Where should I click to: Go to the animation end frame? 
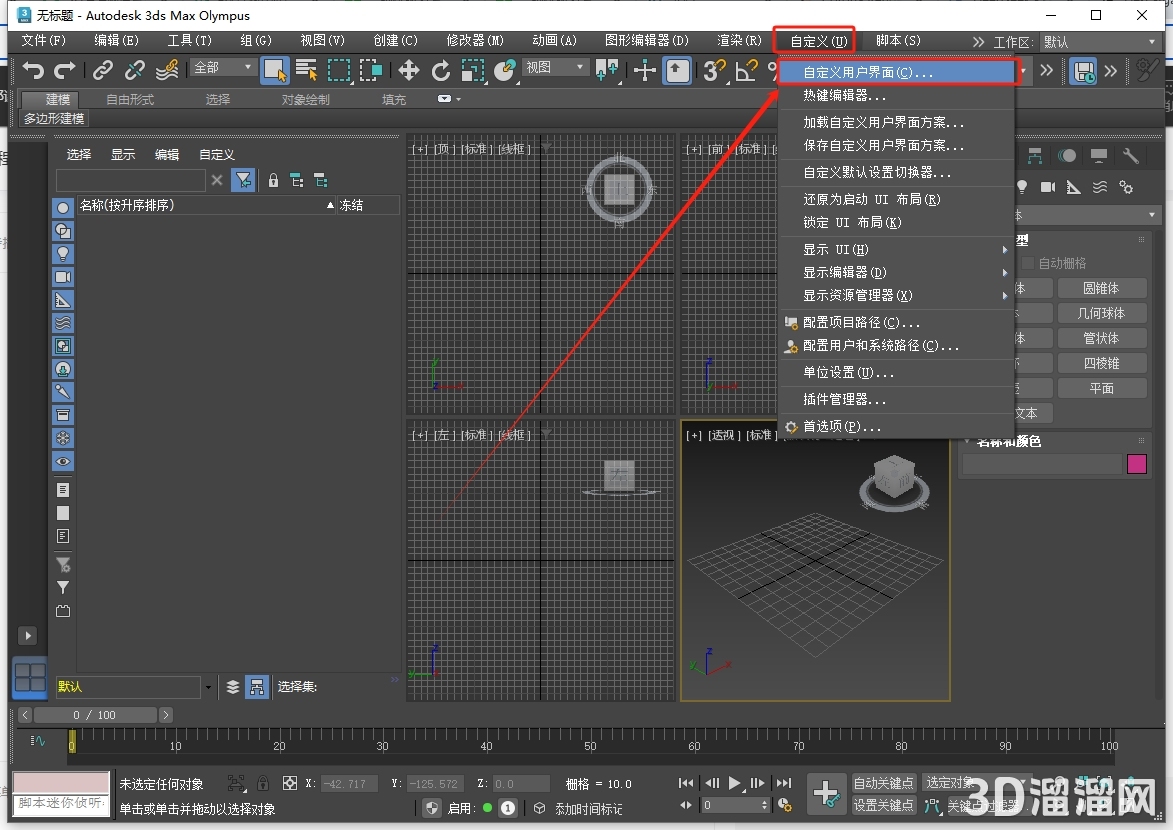783,783
